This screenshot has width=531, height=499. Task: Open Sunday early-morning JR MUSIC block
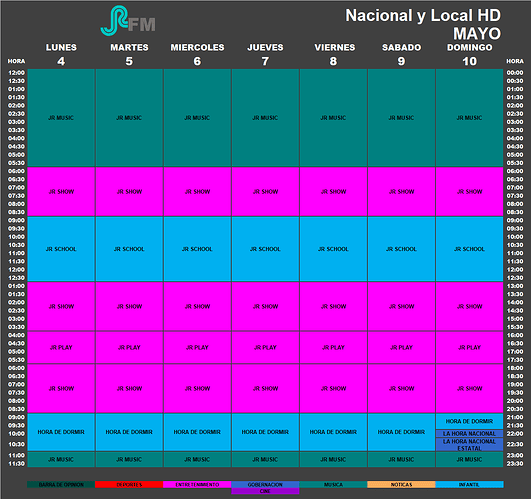pos(469,118)
